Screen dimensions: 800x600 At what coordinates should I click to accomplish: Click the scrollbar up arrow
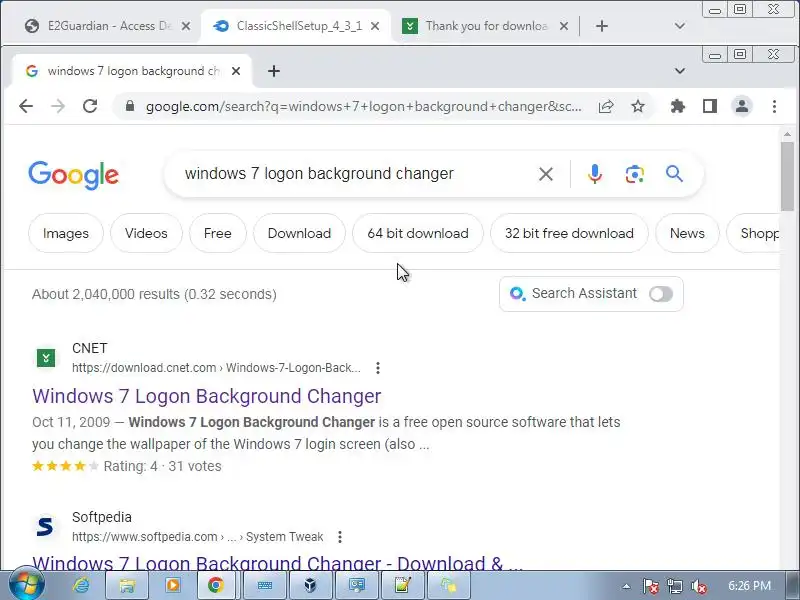[787, 134]
